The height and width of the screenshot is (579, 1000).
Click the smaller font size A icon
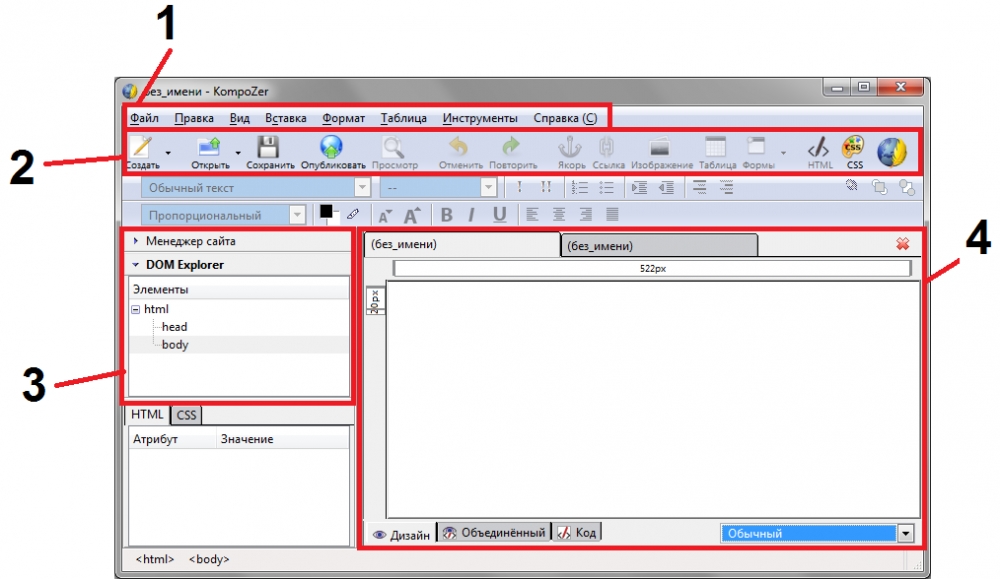coord(385,216)
